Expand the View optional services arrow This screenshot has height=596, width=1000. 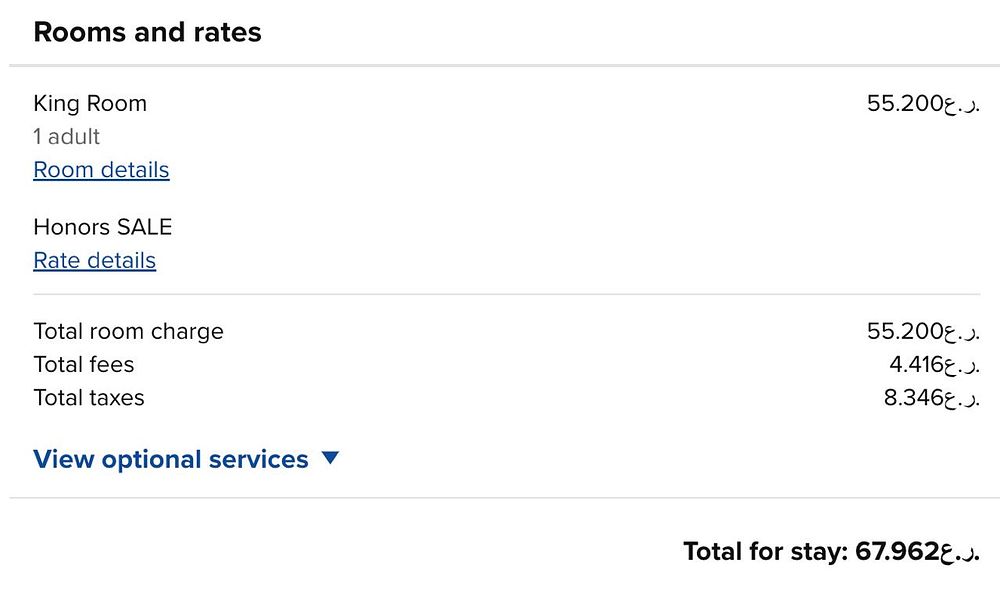[331, 458]
